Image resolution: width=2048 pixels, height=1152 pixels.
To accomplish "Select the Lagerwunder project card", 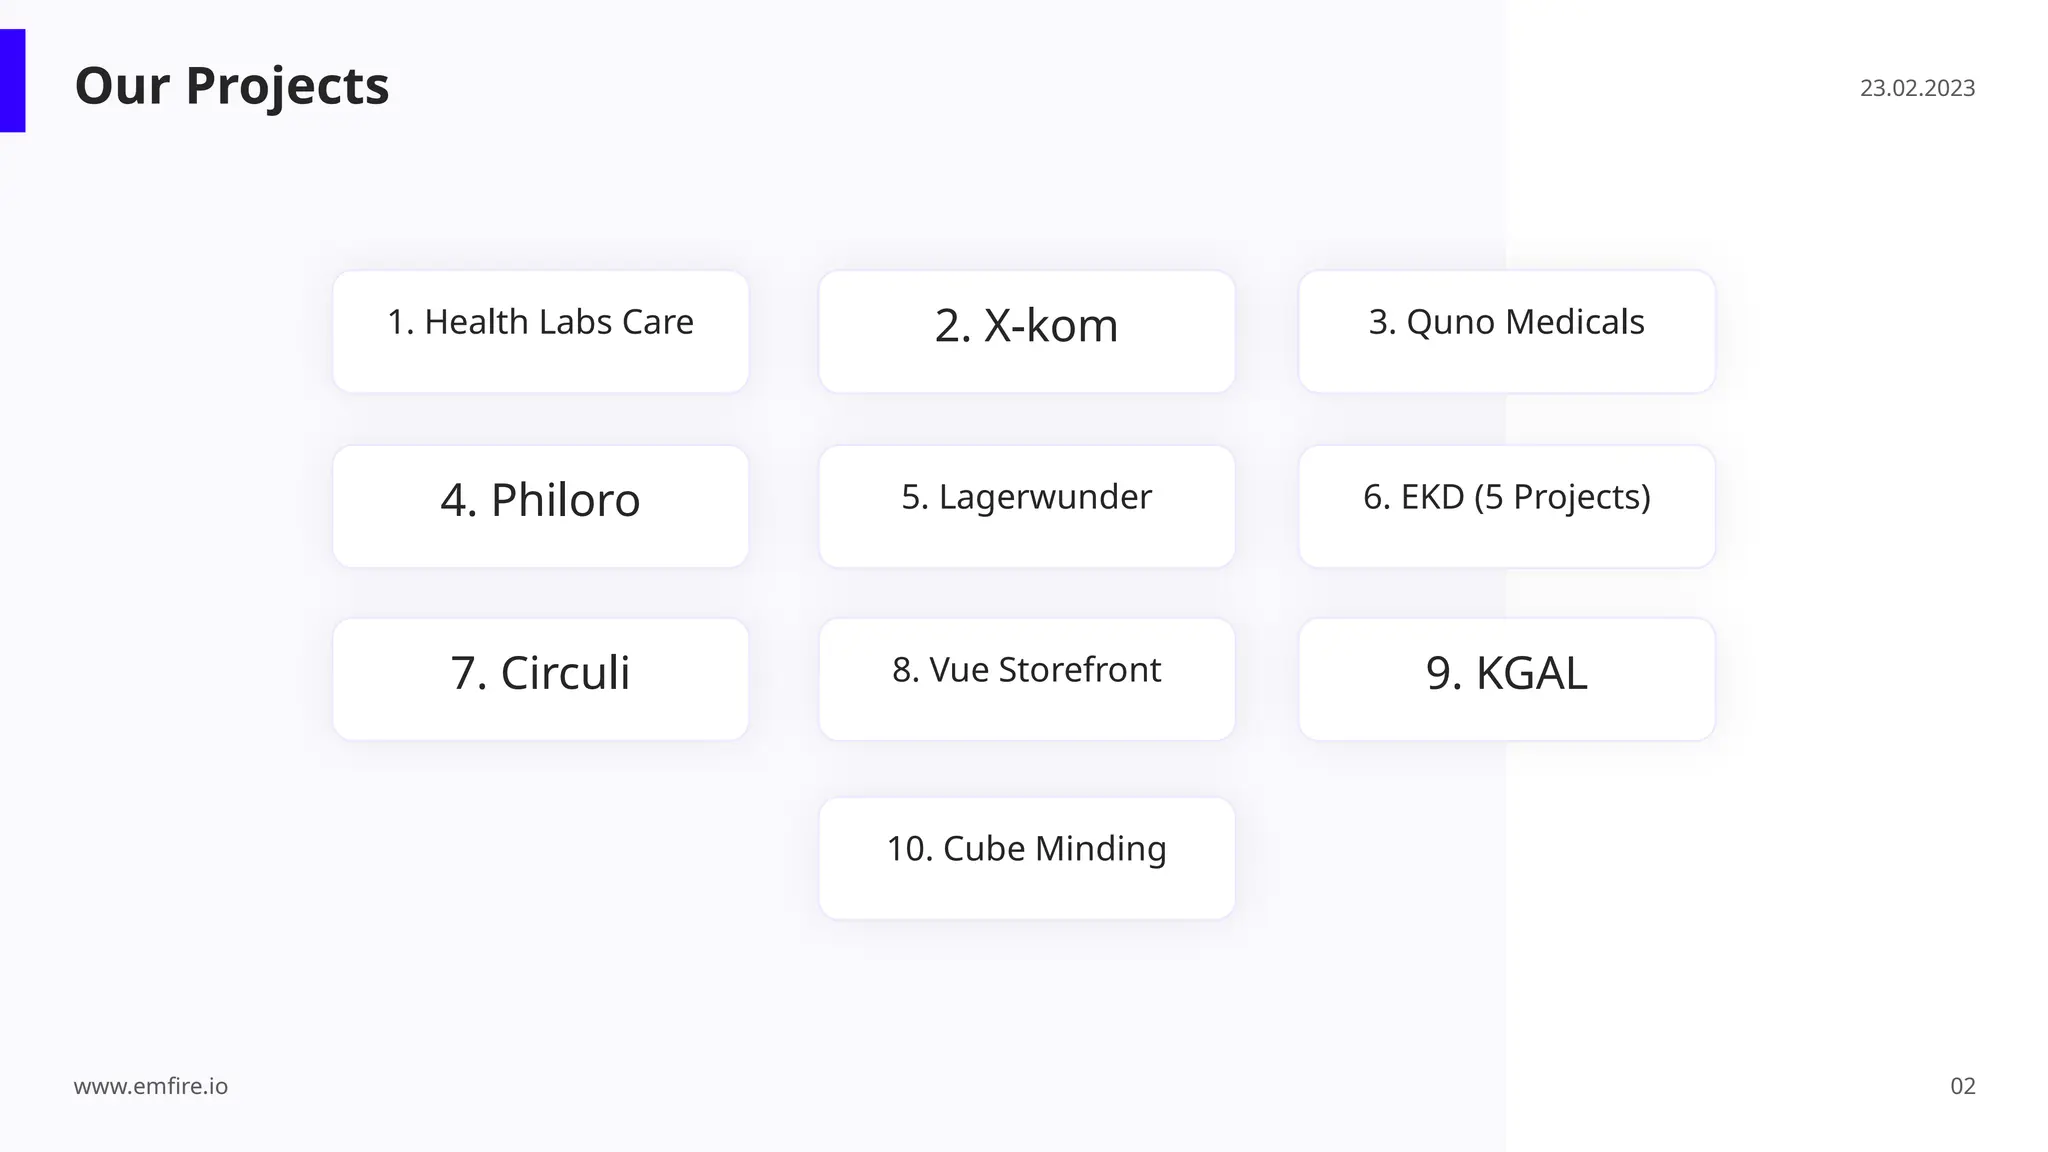I will 1026,506.
